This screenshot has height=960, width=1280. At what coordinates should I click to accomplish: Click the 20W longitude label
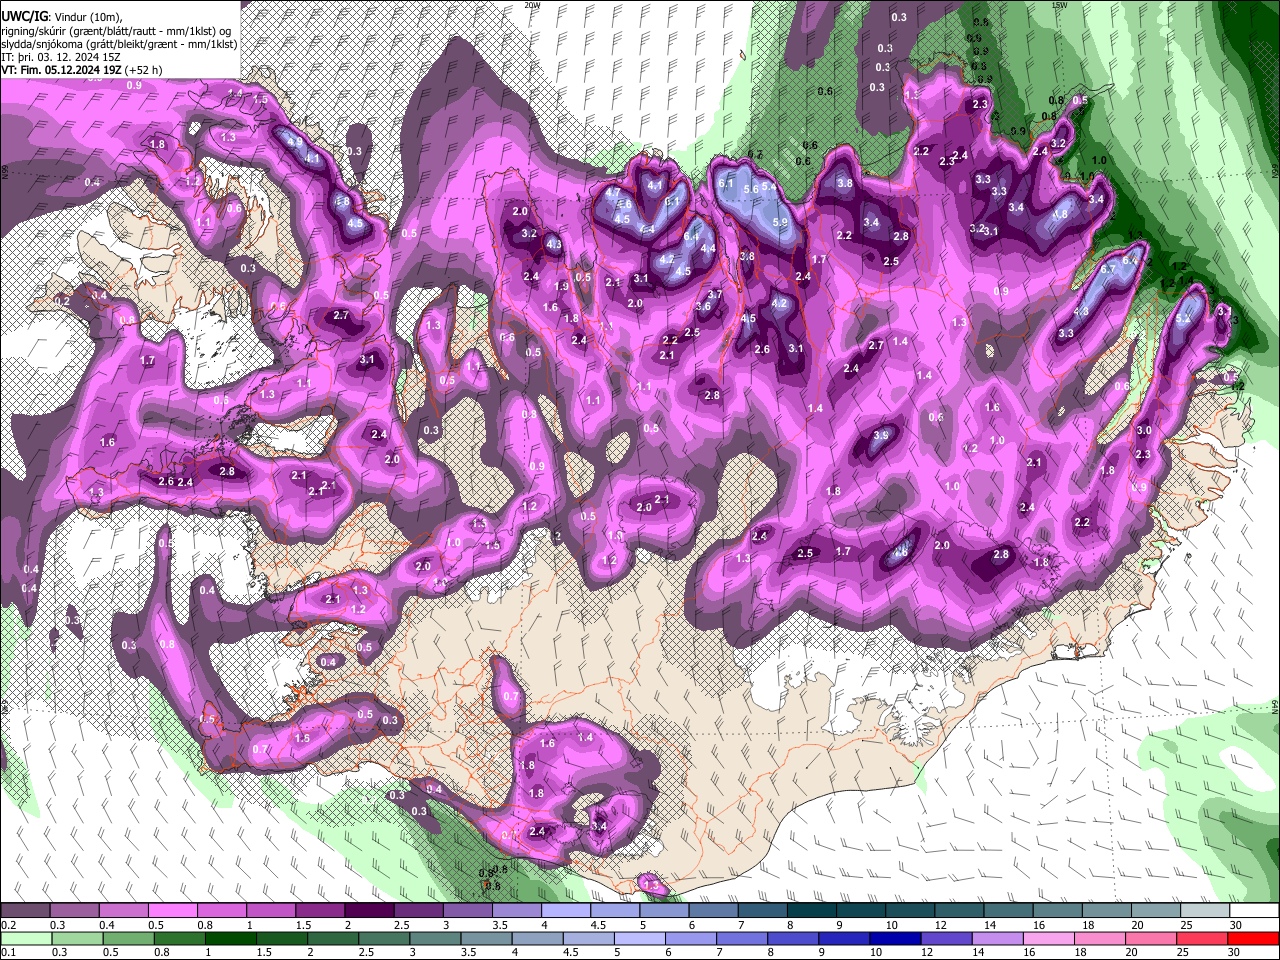click(x=533, y=4)
